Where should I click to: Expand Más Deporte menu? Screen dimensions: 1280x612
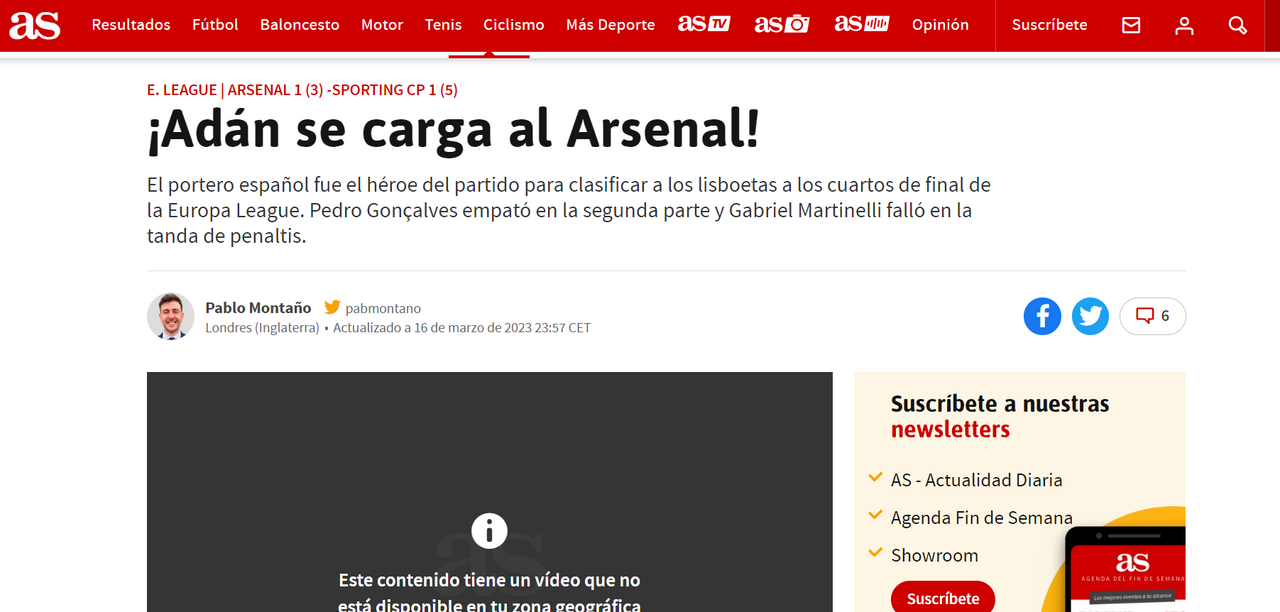coord(610,25)
